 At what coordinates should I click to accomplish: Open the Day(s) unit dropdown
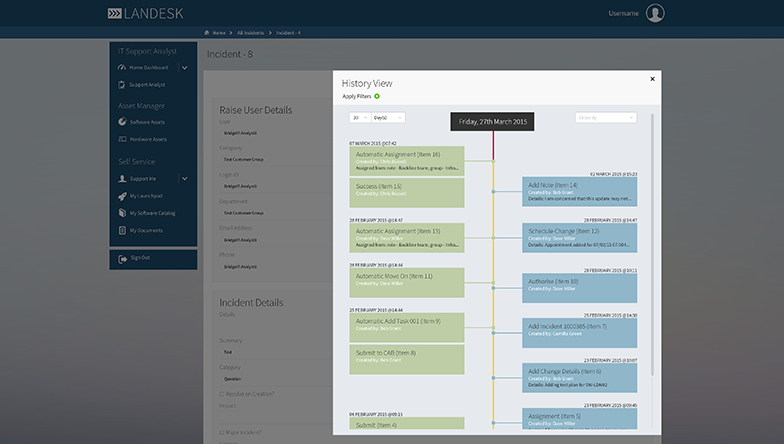pos(387,117)
